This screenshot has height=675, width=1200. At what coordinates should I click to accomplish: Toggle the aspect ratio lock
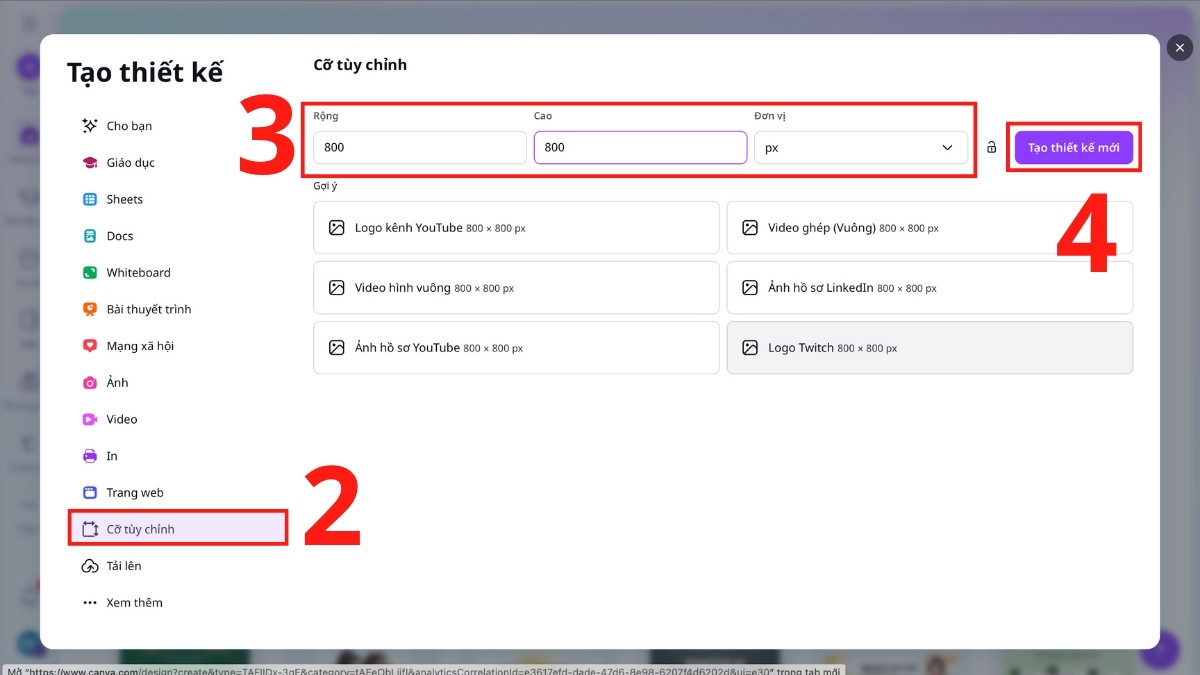click(991, 146)
